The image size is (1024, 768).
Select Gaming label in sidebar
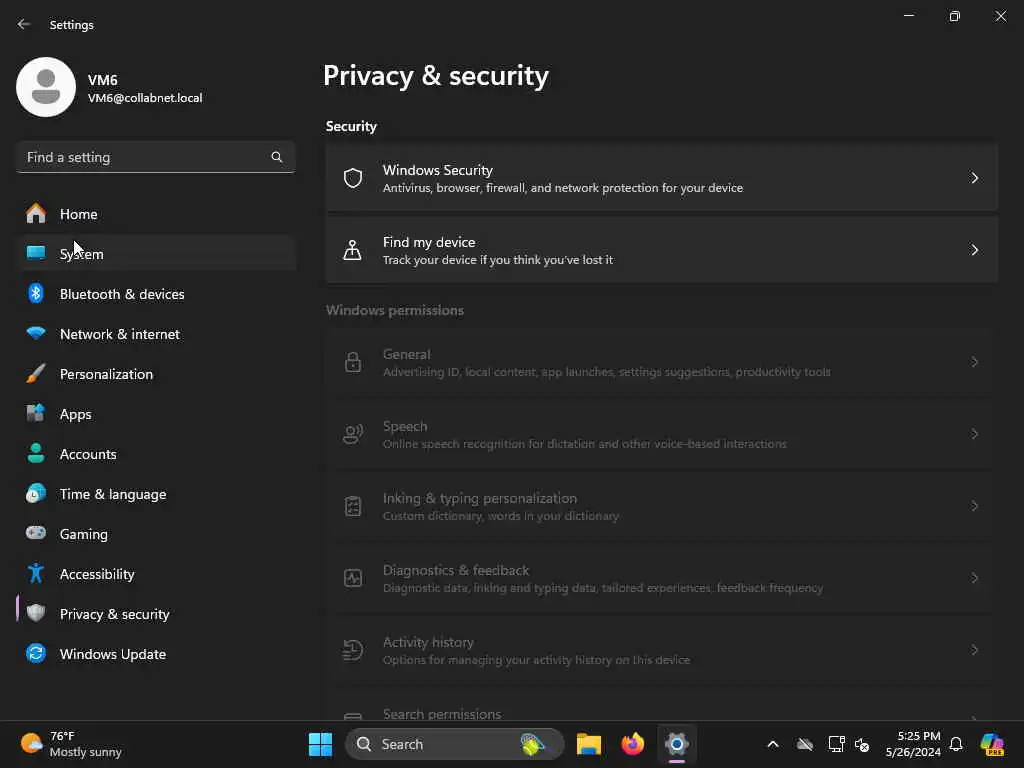(84, 534)
